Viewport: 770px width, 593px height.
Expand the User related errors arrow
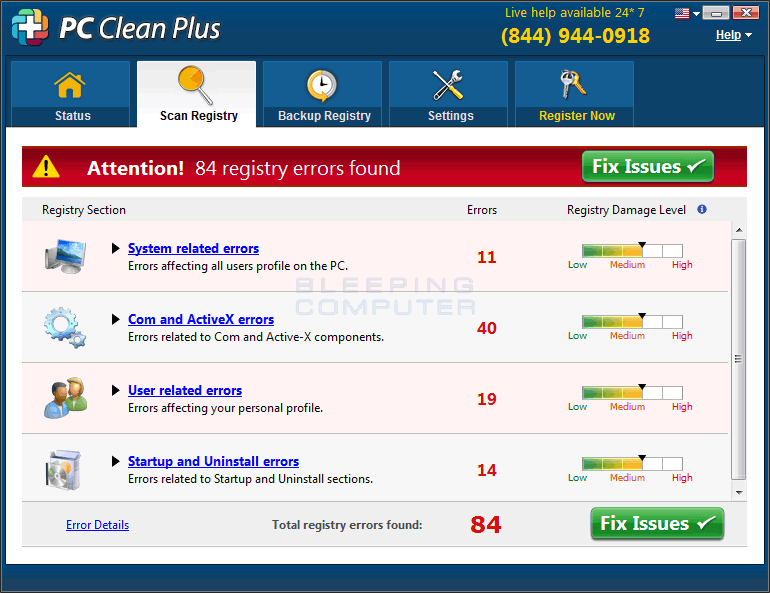pyautogui.click(x=115, y=390)
